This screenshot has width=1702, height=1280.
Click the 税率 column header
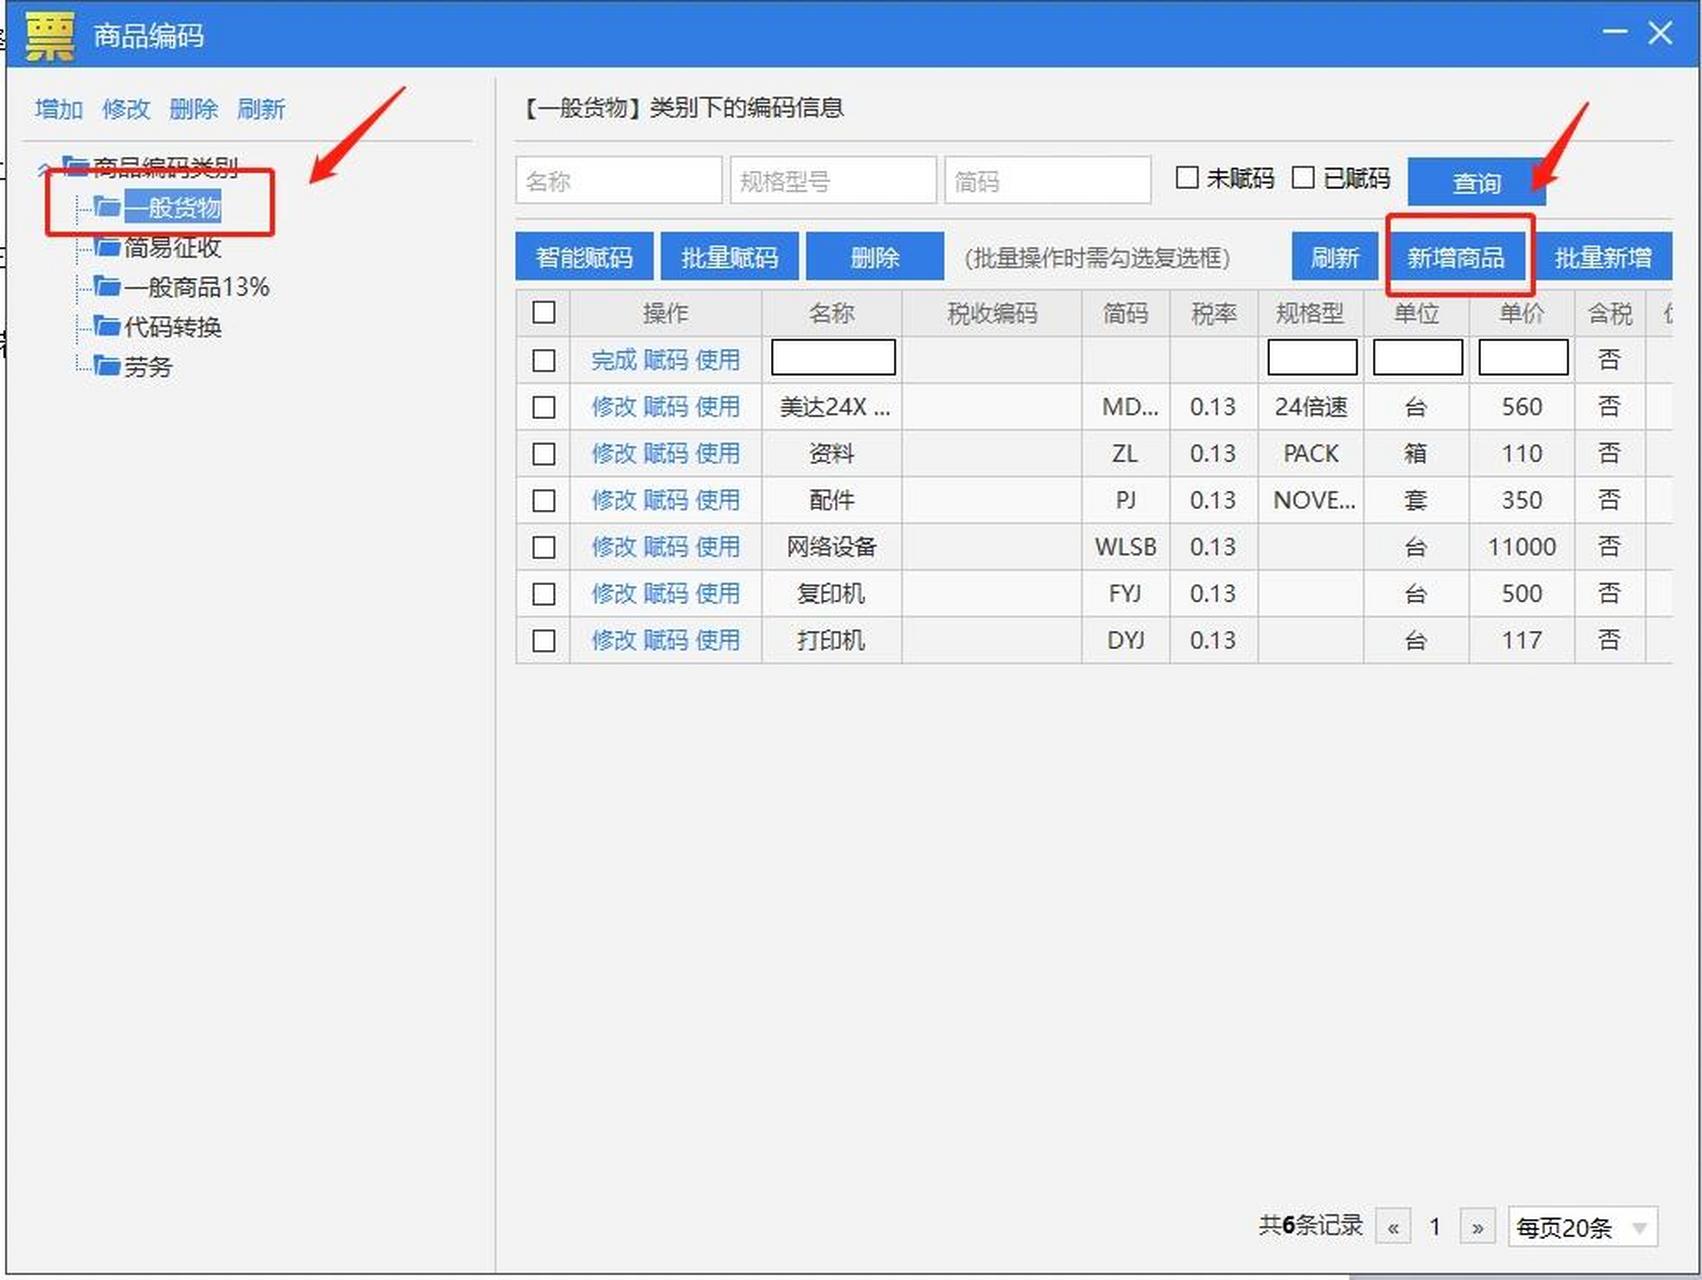[x=1214, y=313]
